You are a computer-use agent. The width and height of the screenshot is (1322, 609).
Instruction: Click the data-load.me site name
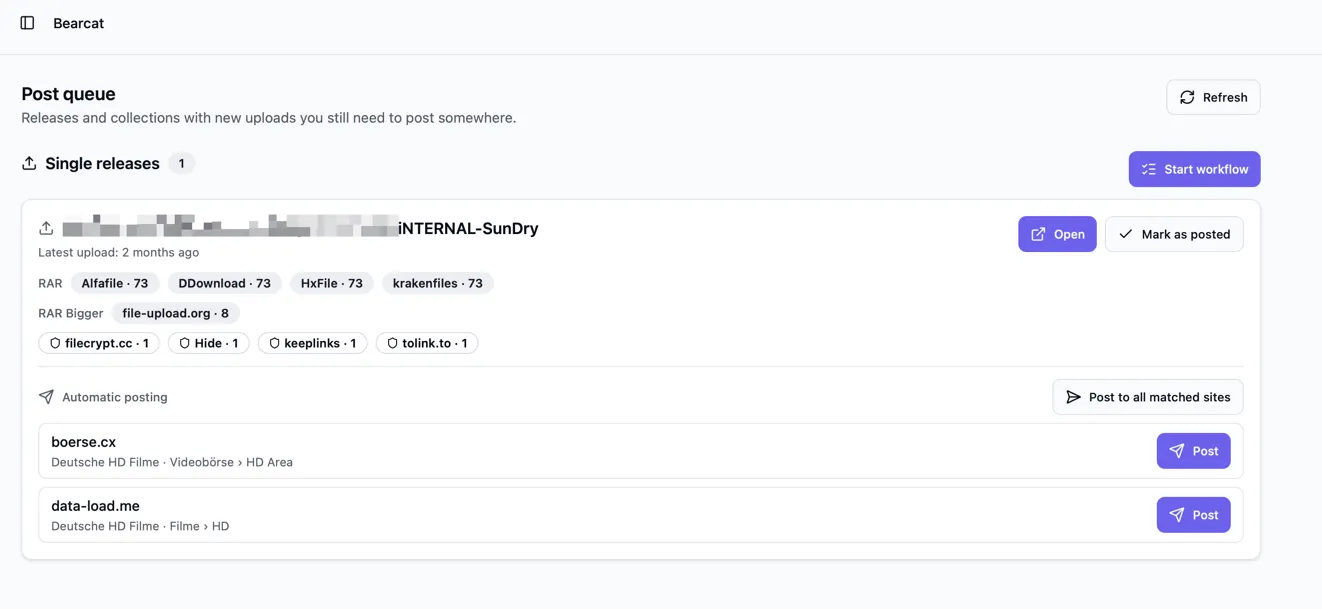pyautogui.click(x=95, y=506)
